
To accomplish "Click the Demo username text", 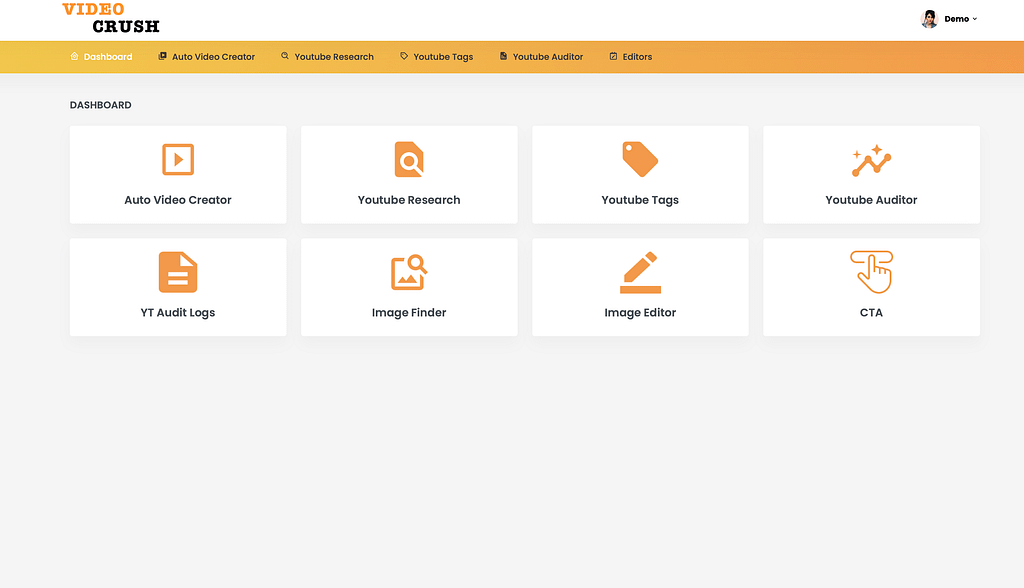I will (957, 19).
